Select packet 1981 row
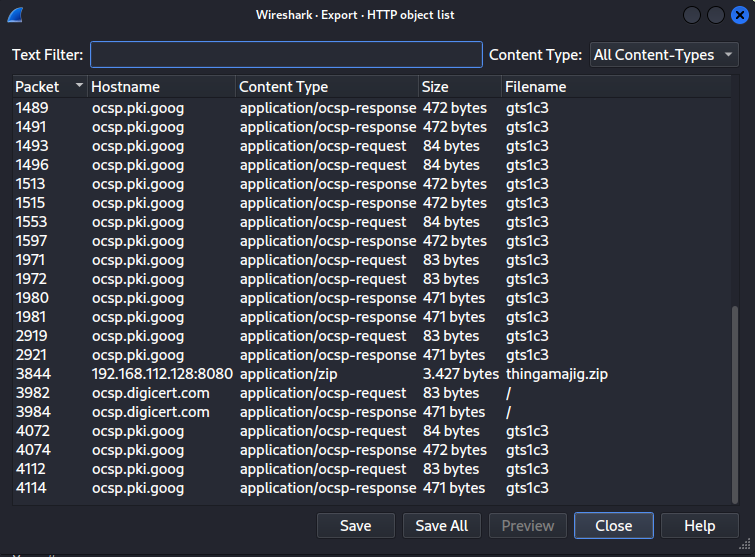Viewport: 755px width, 557px height. [x=372, y=317]
